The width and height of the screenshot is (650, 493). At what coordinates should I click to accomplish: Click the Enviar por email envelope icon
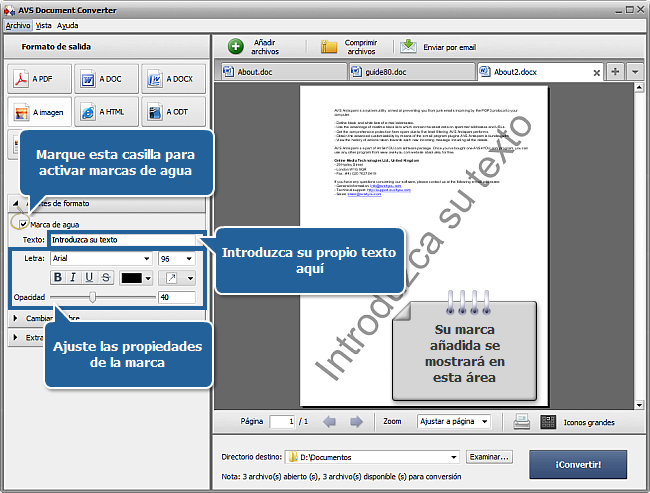click(x=408, y=46)
